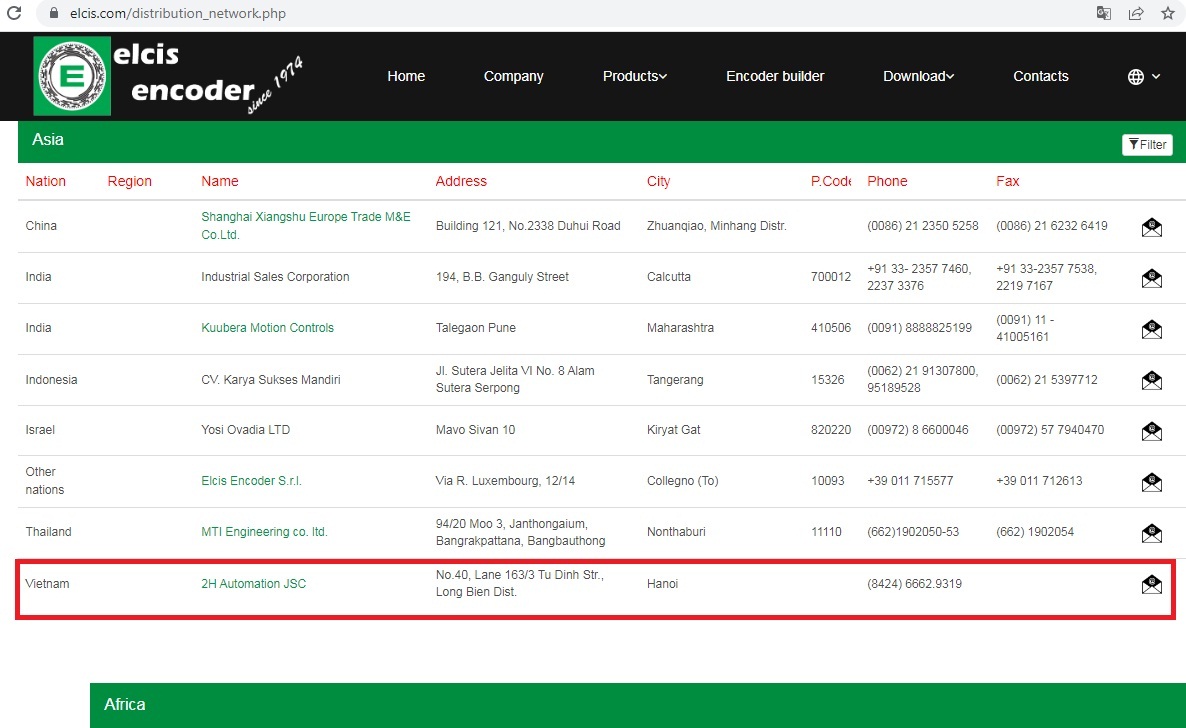Select Yosi Ovadia LTD name cell
Image resolution: width=1186 pixels, height=728 pixels.
(x=246, y=430)
